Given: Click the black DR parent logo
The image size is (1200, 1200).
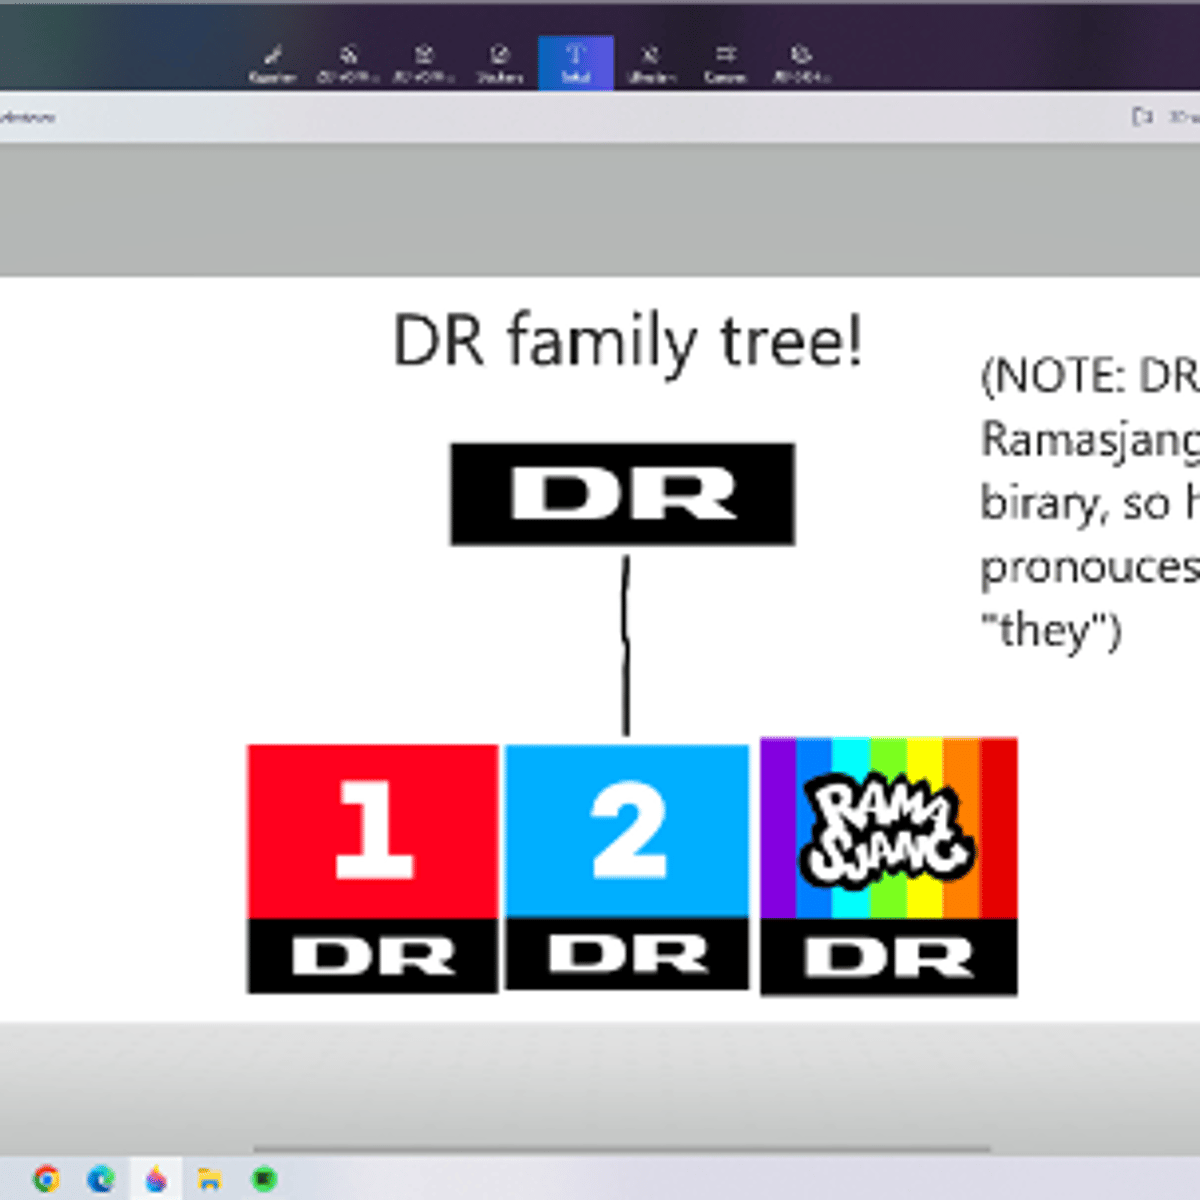Looking at the screenshot, I should pyautogui.click(x=623, y=494).
